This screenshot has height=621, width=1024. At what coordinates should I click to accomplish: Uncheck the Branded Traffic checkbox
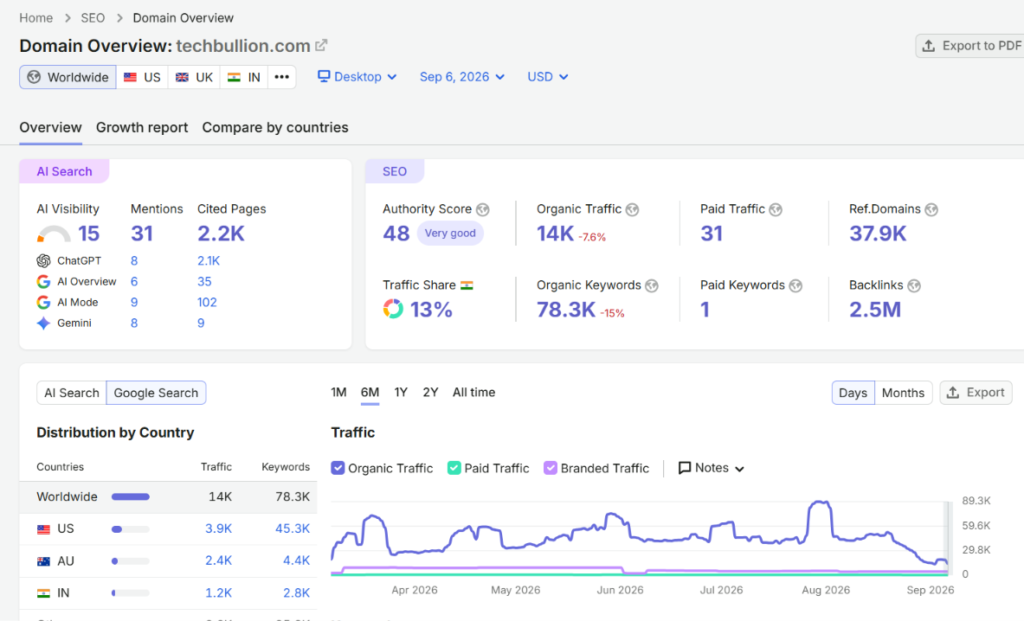pos(551,468)
